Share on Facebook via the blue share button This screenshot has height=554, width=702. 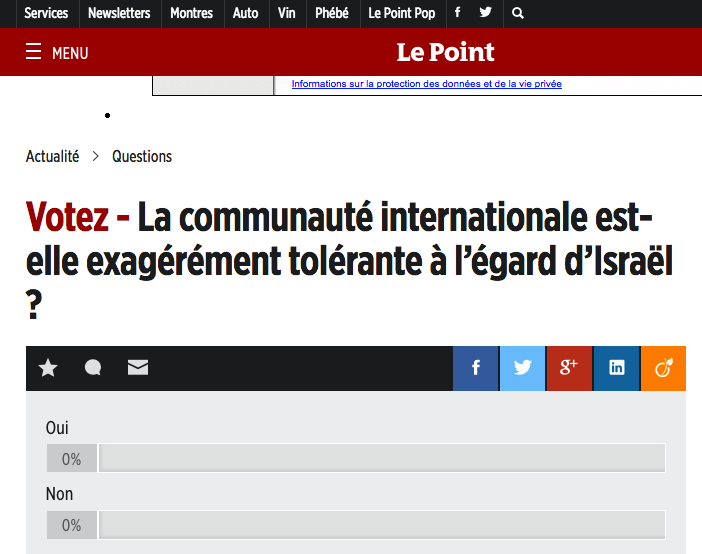click(476, 368)
